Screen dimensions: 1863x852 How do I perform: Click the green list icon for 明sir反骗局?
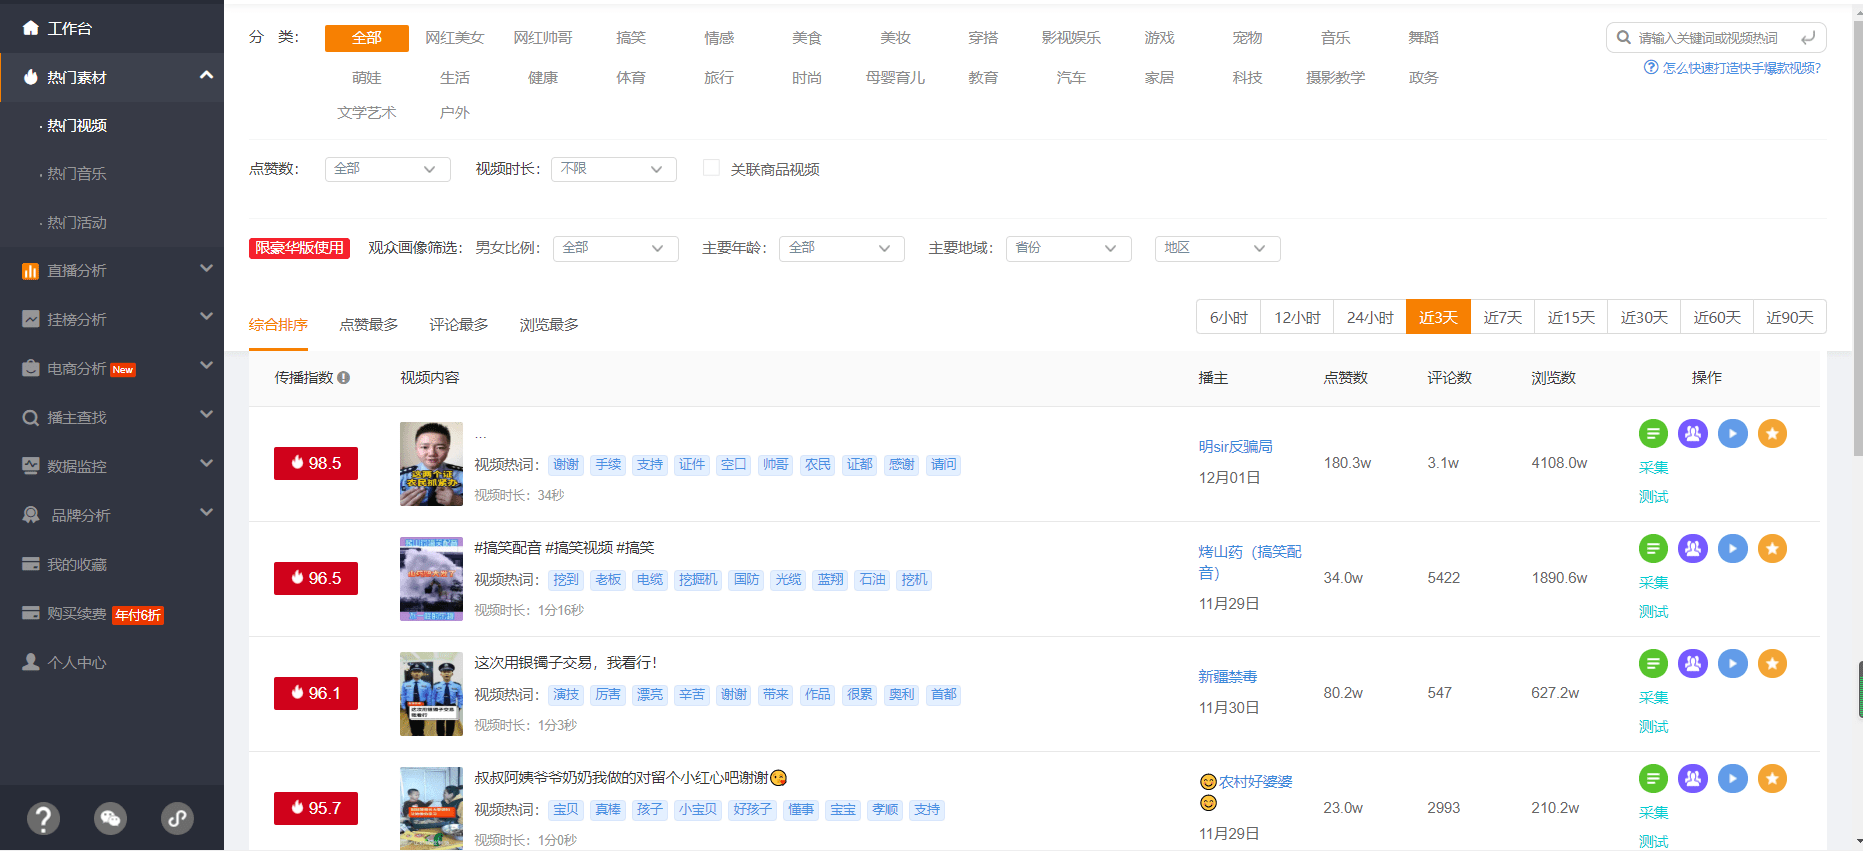coord(1653,434)
